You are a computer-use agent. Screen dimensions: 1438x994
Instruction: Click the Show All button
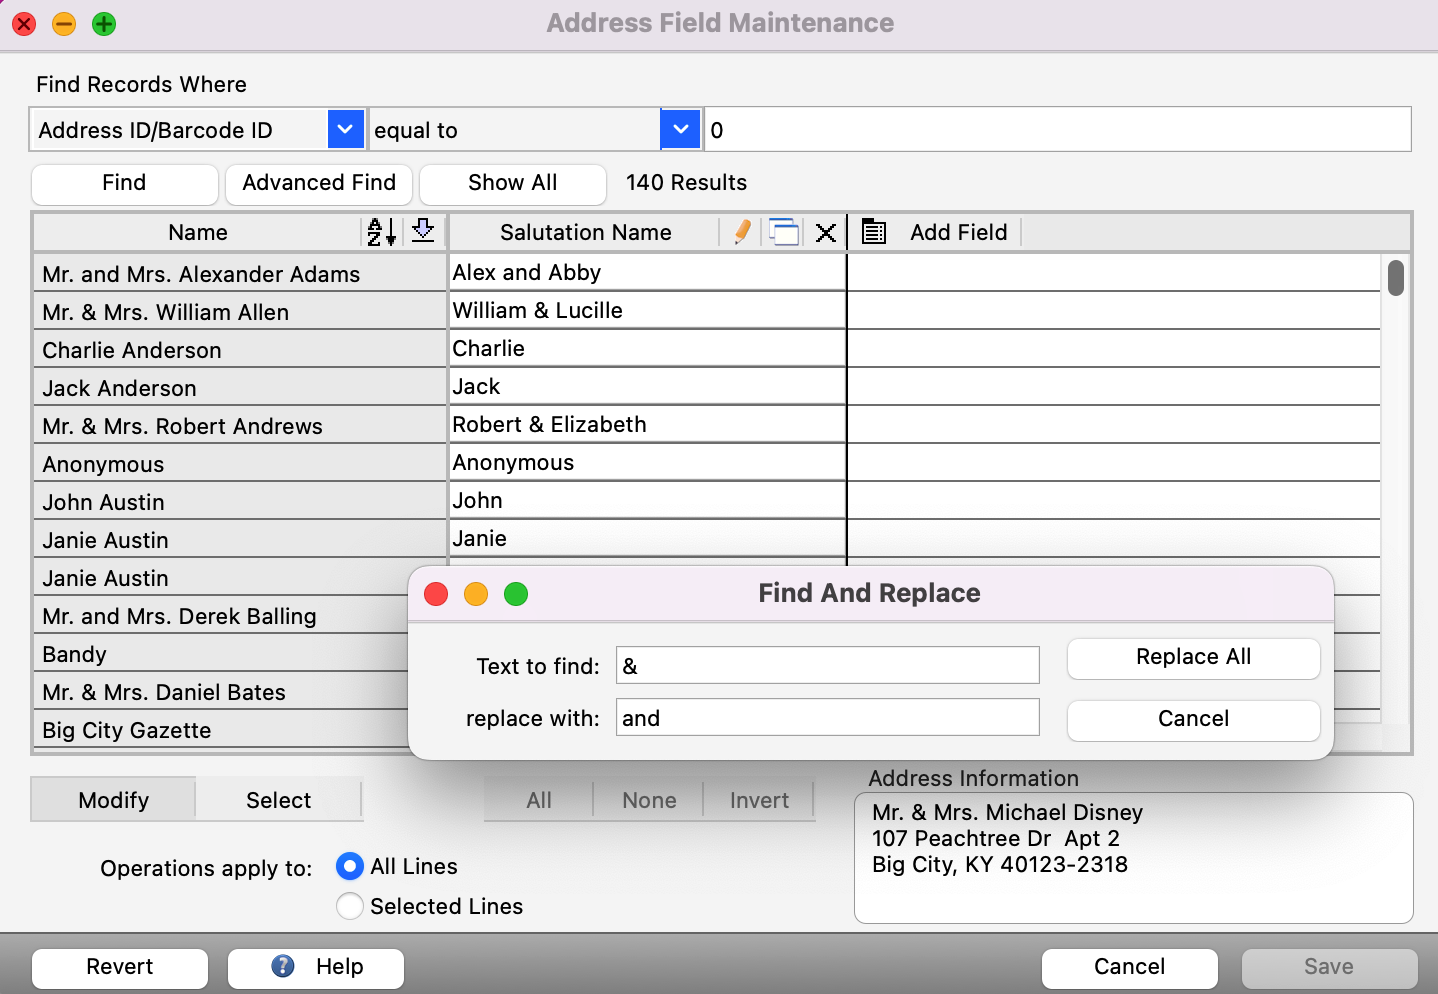pyautogui.click(x=512, y=184)
